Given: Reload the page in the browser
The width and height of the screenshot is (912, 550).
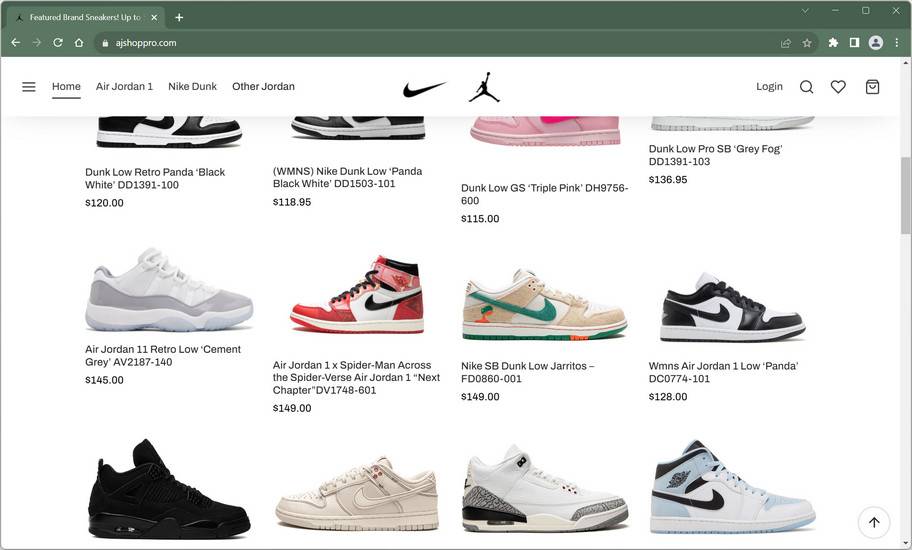Looking at the screenshot, I should point(58,42).
